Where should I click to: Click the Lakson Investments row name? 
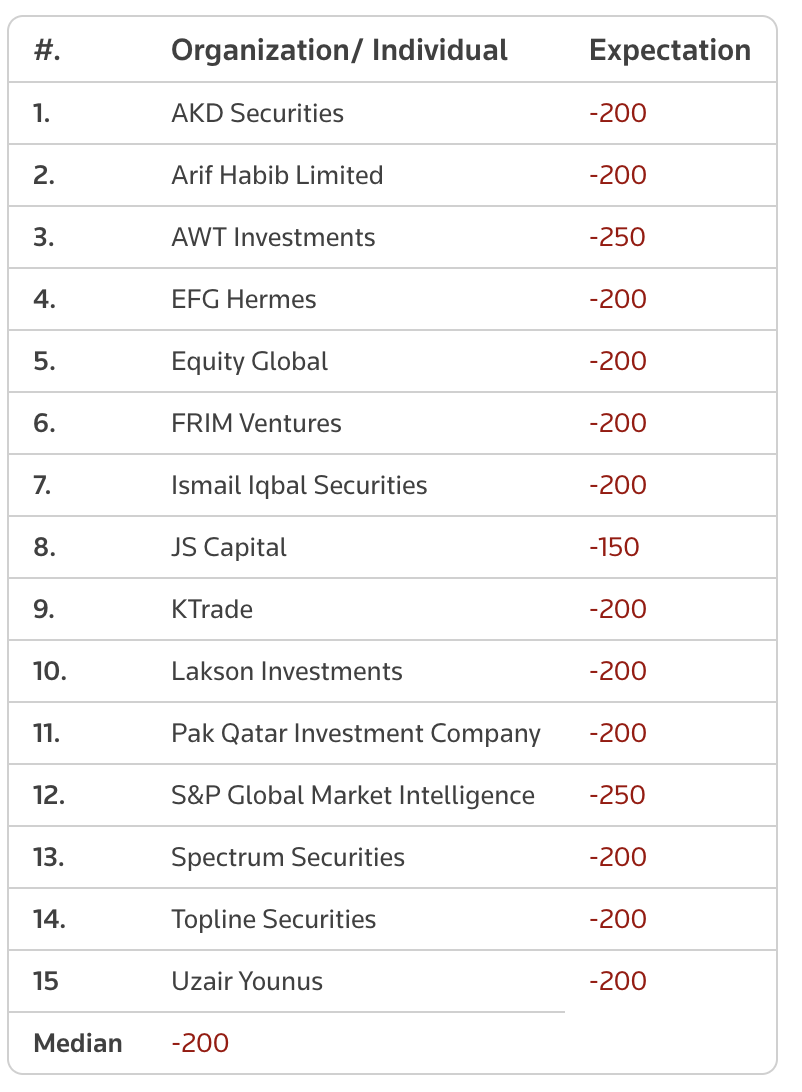pos(287,671)
